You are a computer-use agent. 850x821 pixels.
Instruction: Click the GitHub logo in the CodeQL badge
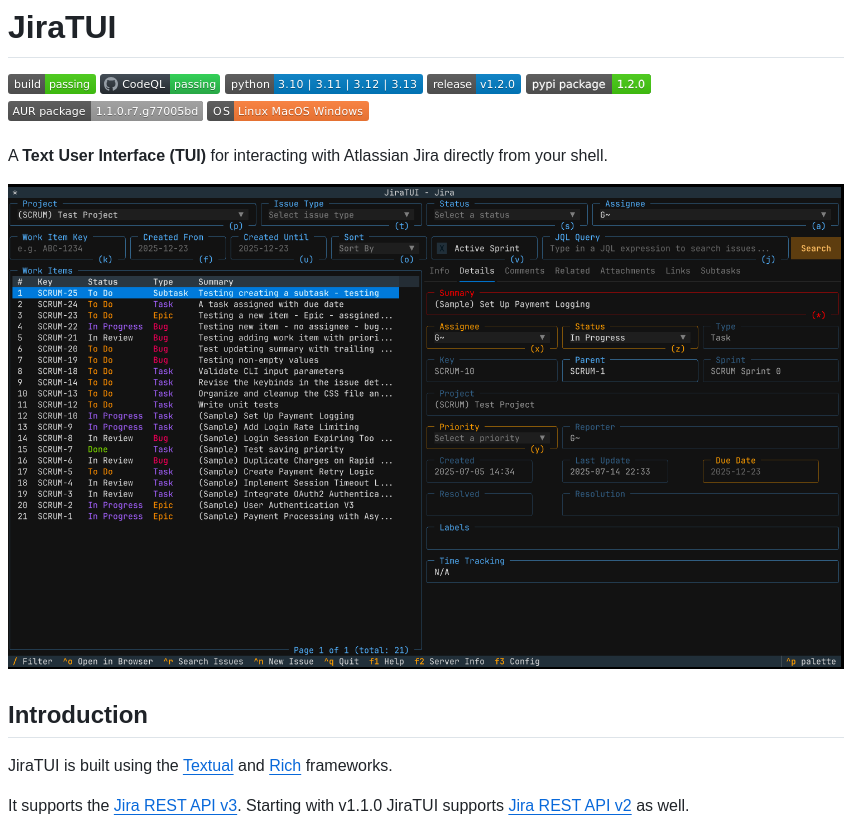click(x=111, y=84)
